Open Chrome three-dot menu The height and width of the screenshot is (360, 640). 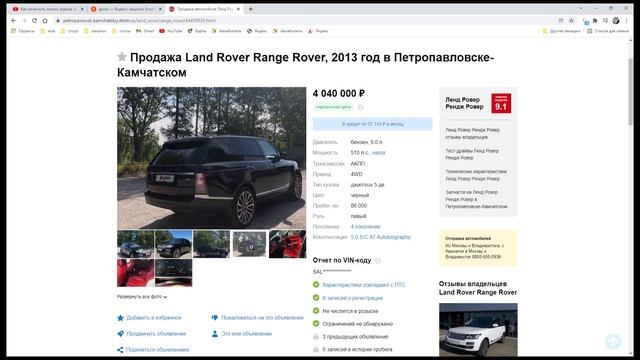(627, 20)
